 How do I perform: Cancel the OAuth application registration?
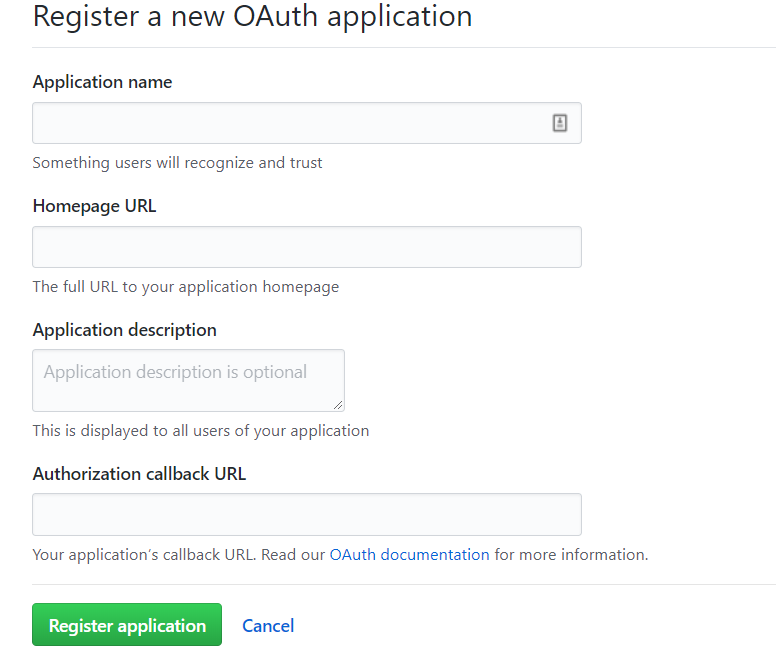click(x=268, y=626)
